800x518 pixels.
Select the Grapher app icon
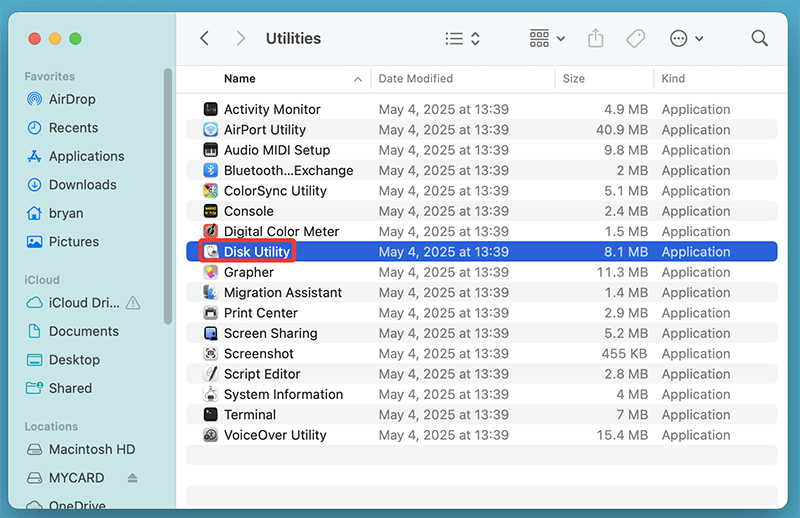point(211,272)
